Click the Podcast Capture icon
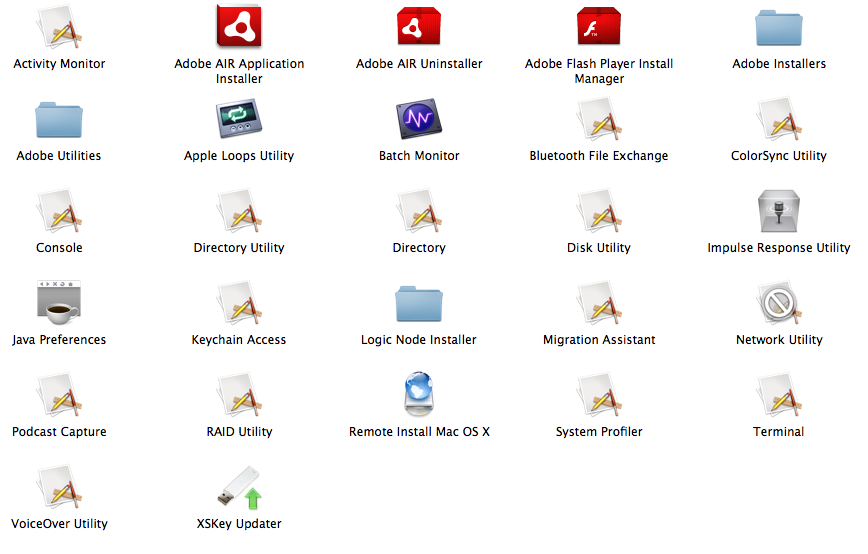868x554 pixels. [59, 394]
